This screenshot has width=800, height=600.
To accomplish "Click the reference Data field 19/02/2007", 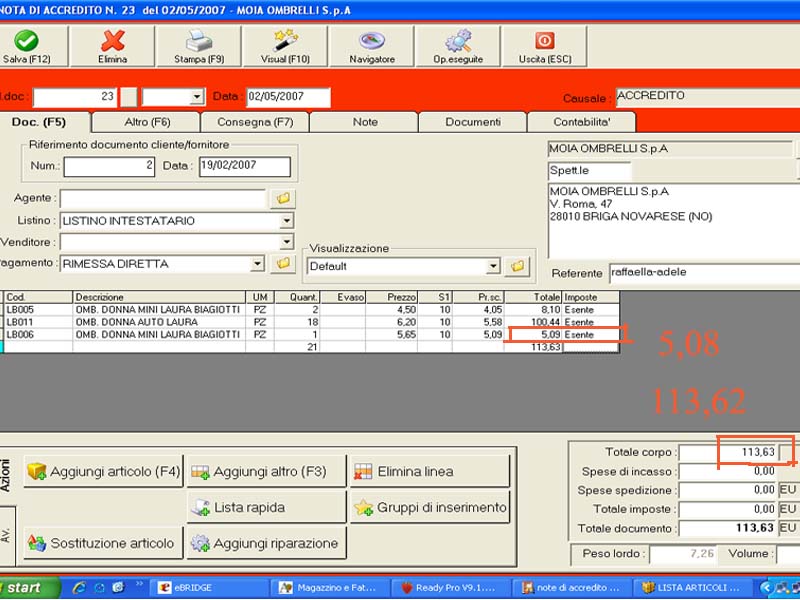I will pyautogui.click(x=245, y=166).
